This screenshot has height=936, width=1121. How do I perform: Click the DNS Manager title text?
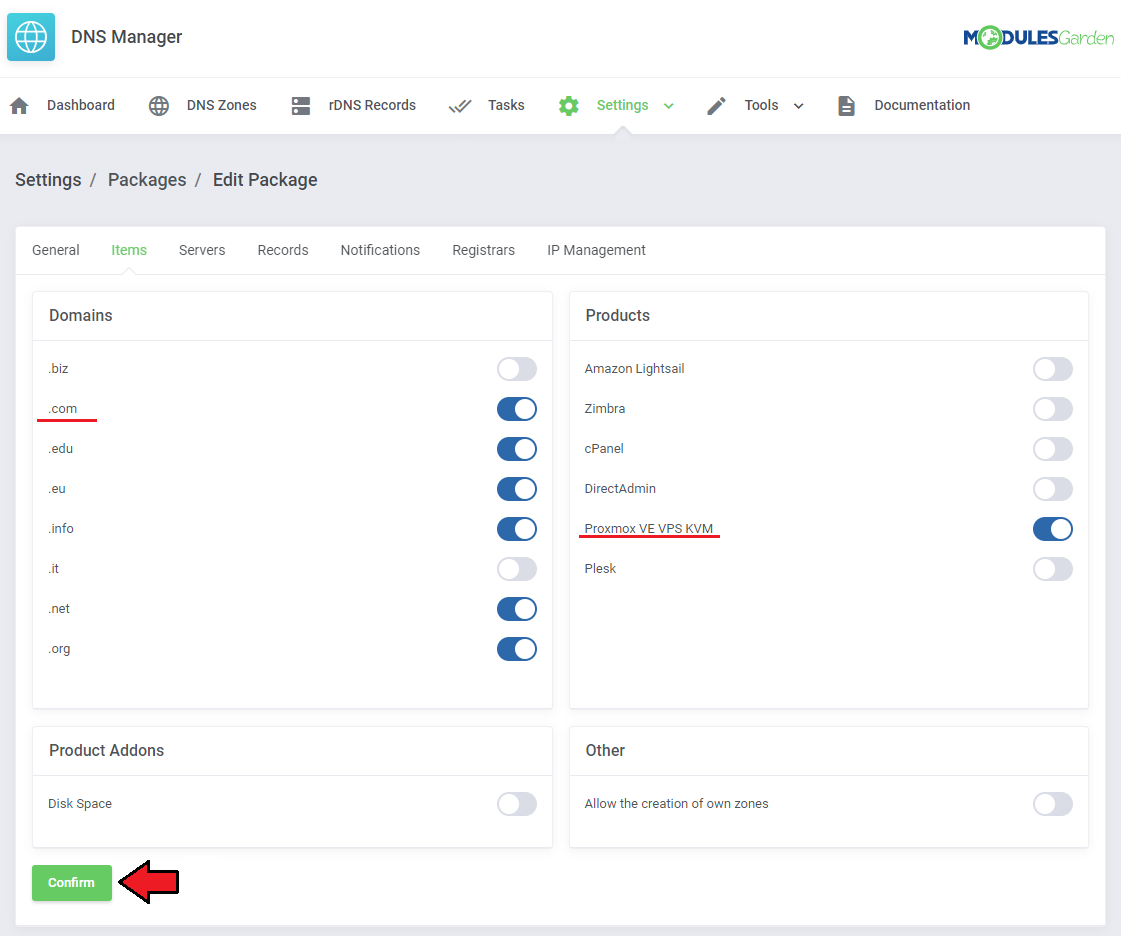click(x=127, y=36)
